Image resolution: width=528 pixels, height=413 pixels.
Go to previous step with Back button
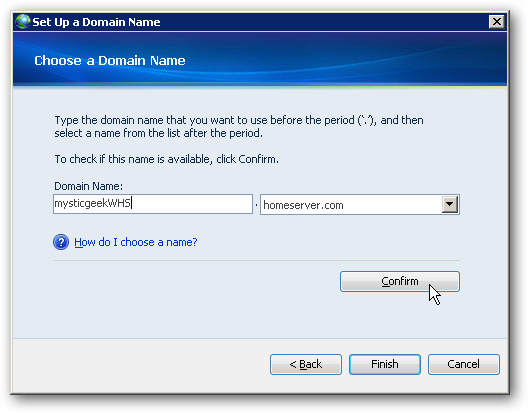point(306,364)
